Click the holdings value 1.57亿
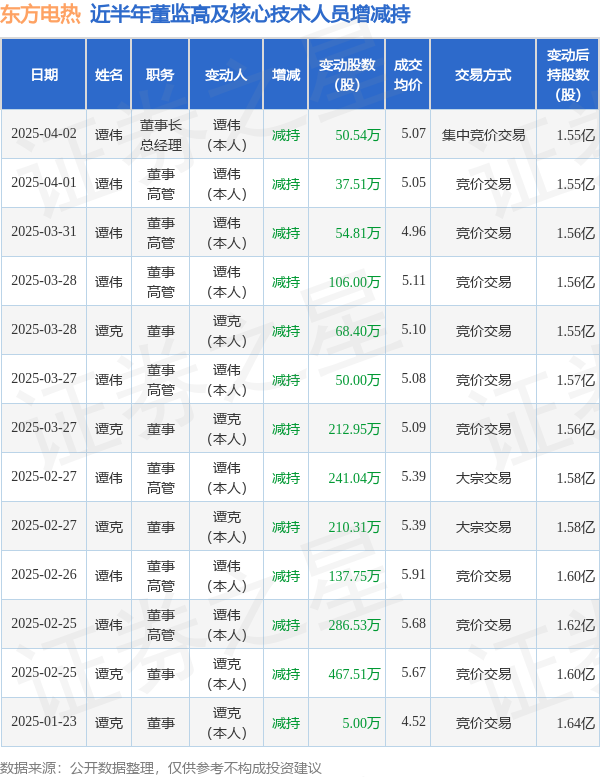This screenshot has height=777, width=600. (x=575, y=380)
